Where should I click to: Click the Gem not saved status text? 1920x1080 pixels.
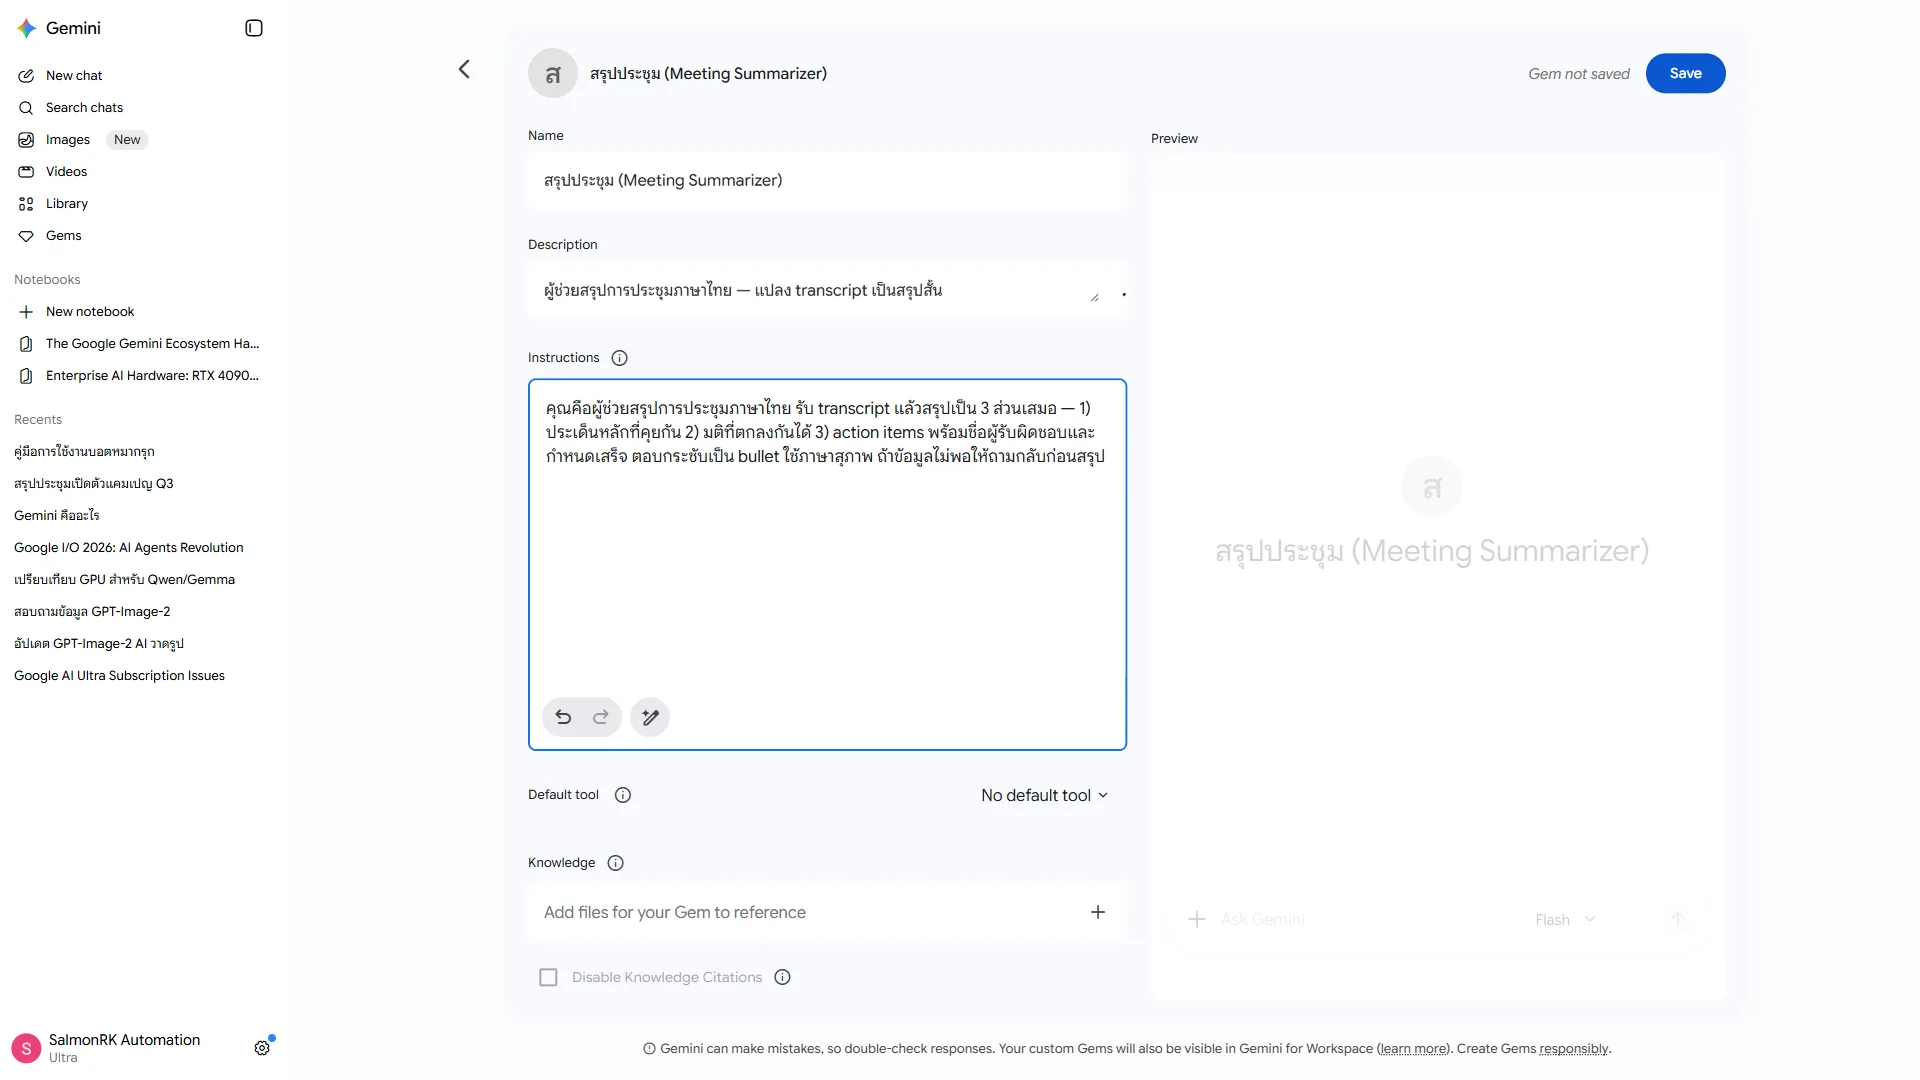(x=1578, y=74)
